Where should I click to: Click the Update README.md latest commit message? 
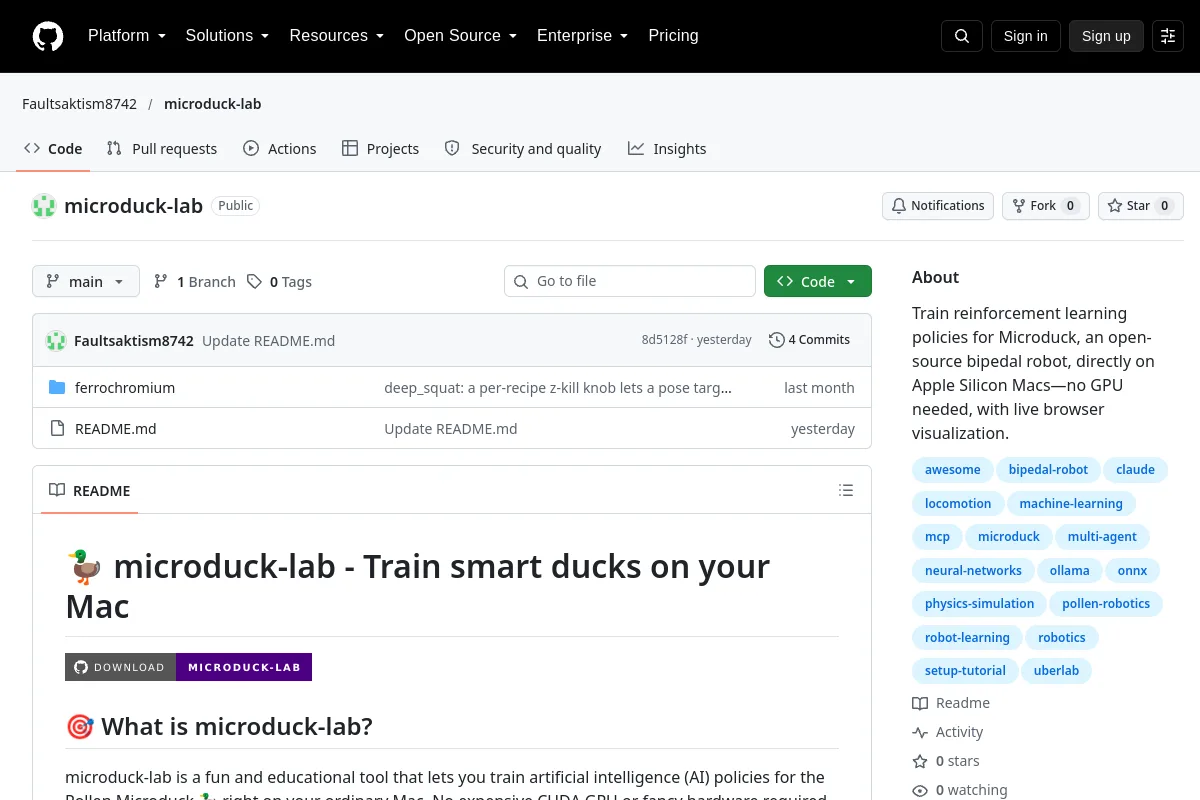[268, 341]
